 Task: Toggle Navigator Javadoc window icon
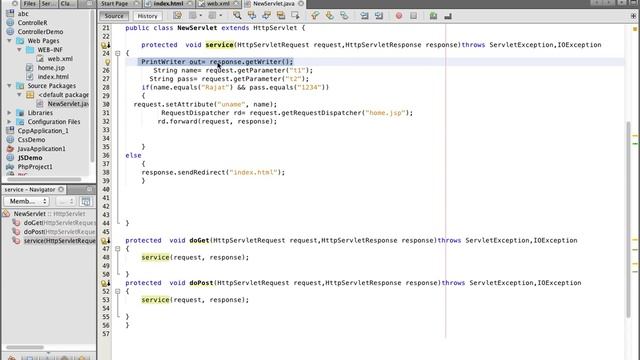point(86,201)
